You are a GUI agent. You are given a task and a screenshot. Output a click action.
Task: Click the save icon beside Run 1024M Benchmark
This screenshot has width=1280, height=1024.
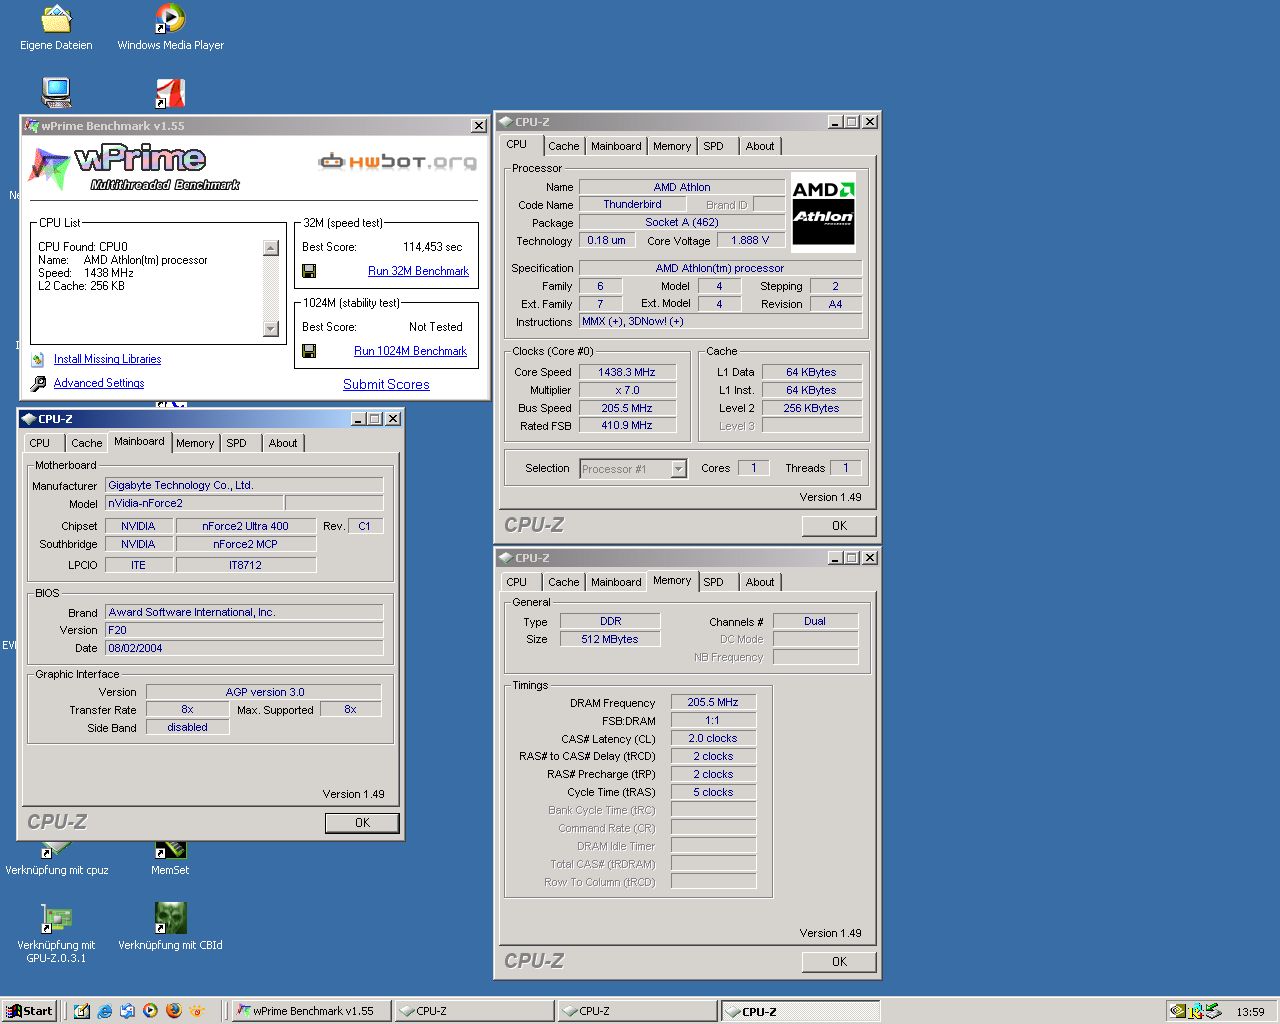[x=309, y=351]
